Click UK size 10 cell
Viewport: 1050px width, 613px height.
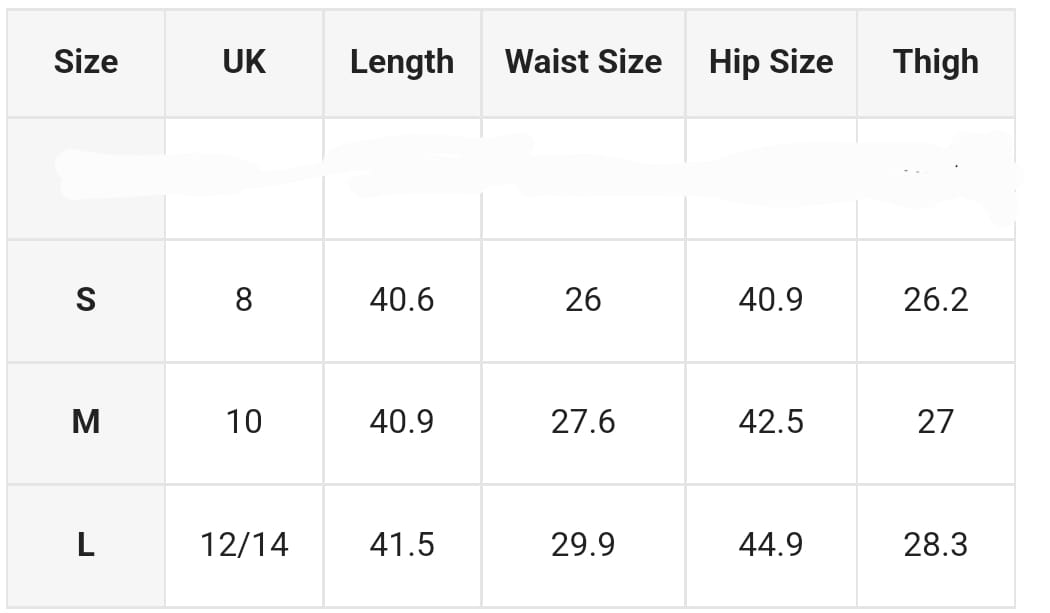point(244,422)
